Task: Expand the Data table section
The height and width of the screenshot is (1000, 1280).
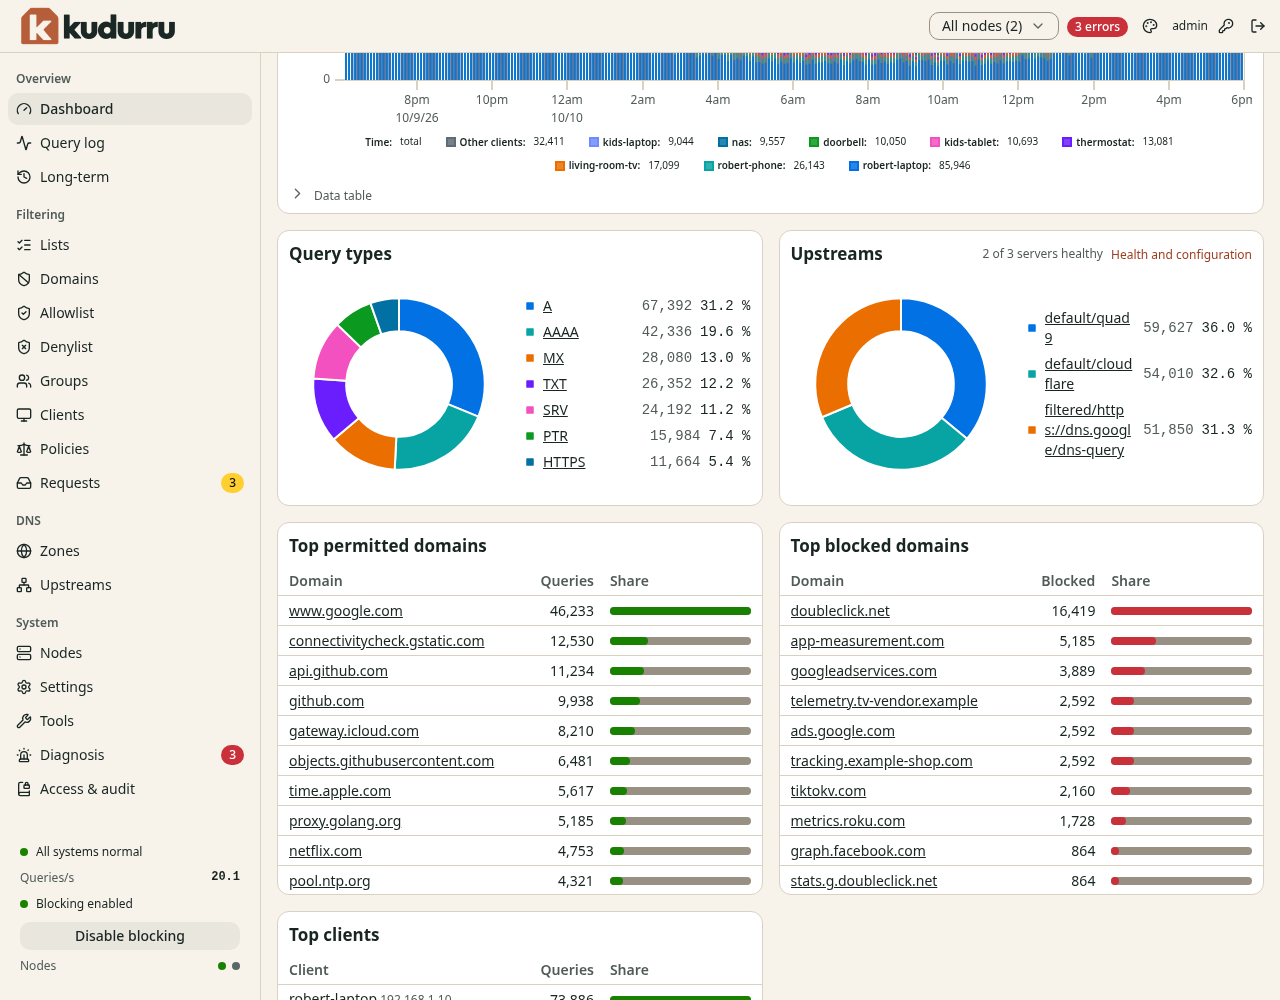Action: (x=334, y=195)
